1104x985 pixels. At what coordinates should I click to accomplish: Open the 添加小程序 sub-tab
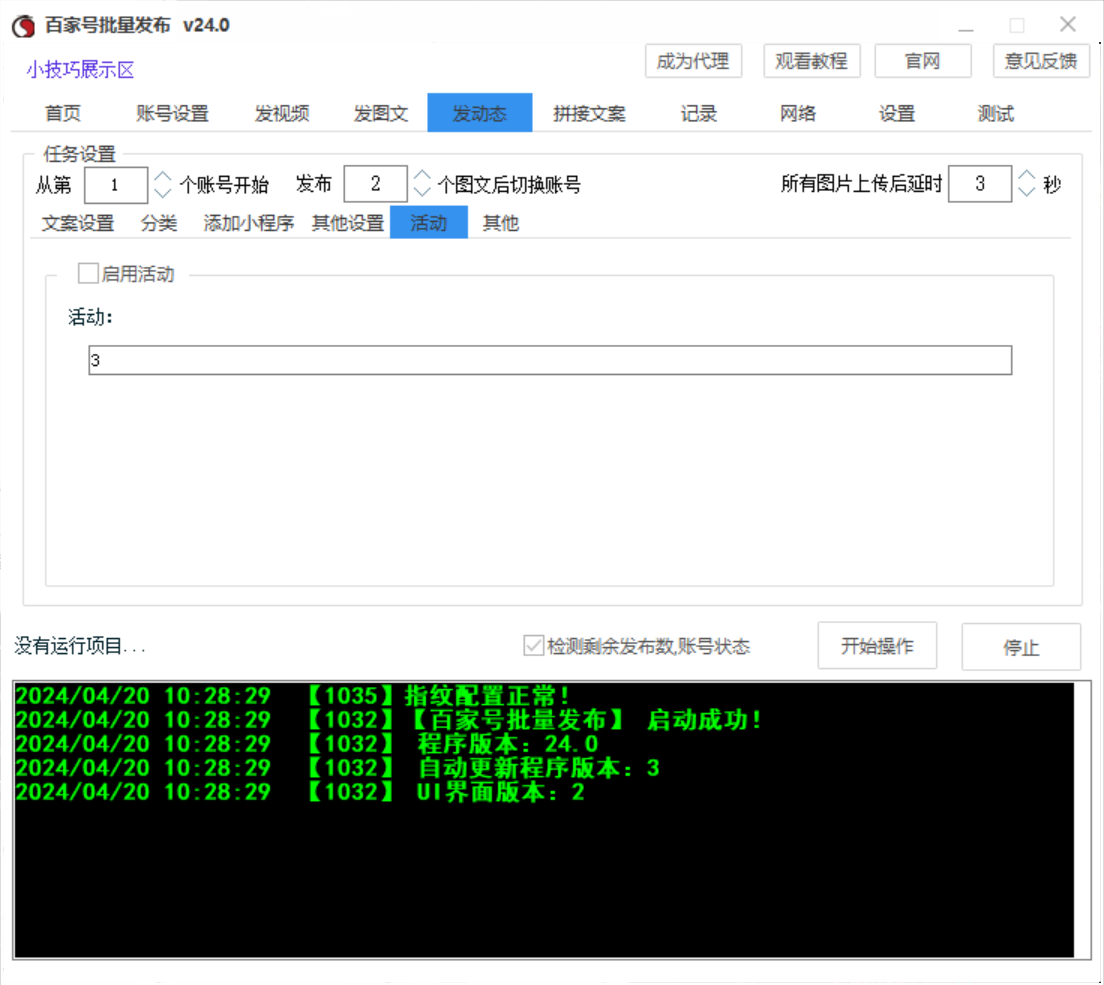pos(249,223)
